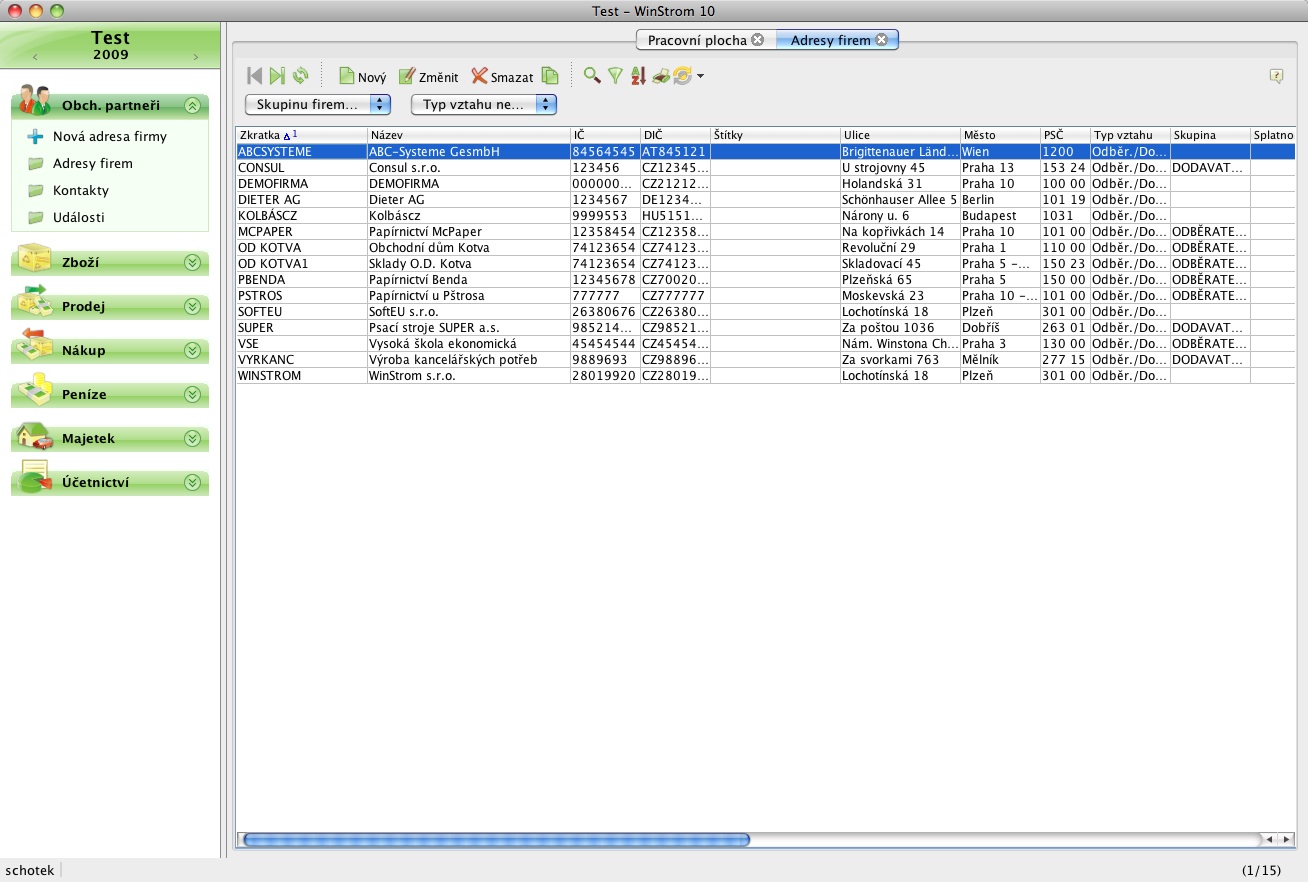The width and height of the screenshot is (1308, 882).
Task: Go to next year with the right arrow
Action: coord(196,57)
